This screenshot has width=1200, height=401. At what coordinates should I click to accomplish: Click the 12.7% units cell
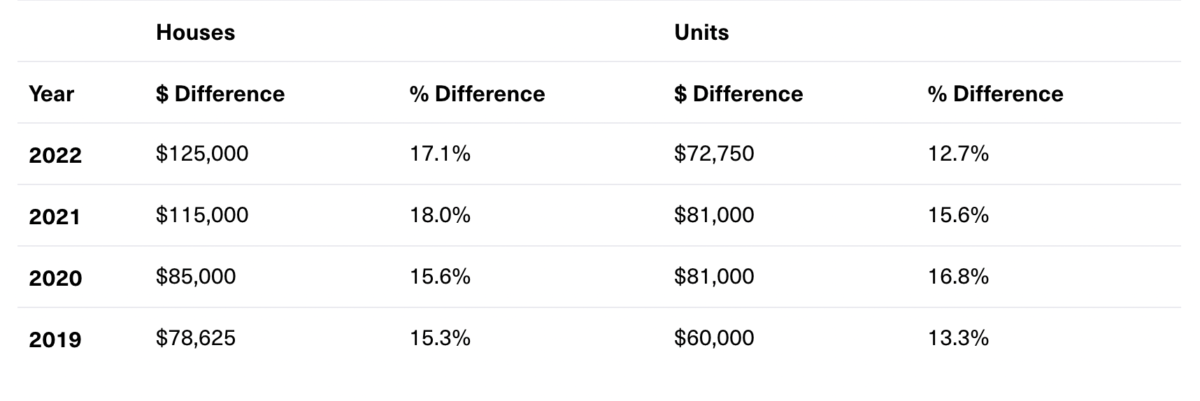pyautogui.click(x=958, y=155)
